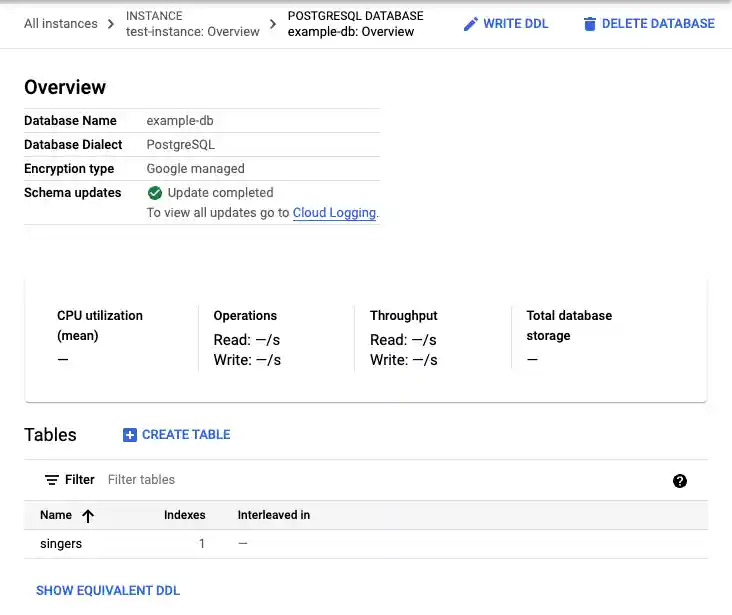Click the green Update completed checkmark icon

pos(155,193)
